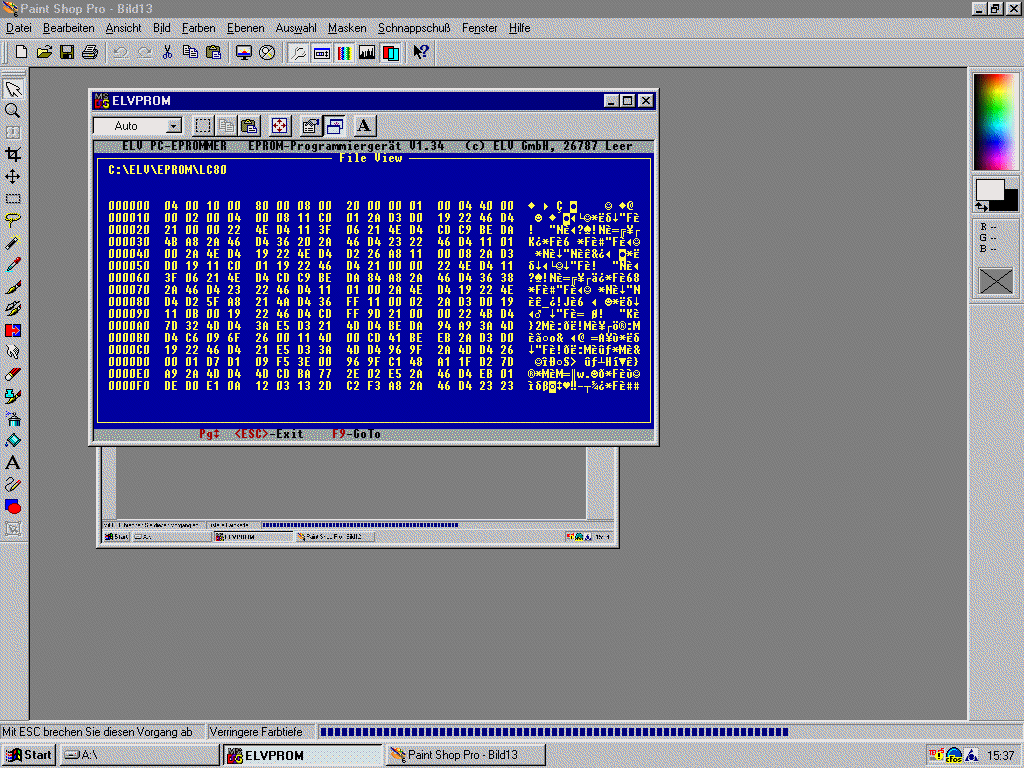The width and height of the screenshot is (1024, 768).
Task: Open the Bearbeiten menu
Action: coord(69,28)
